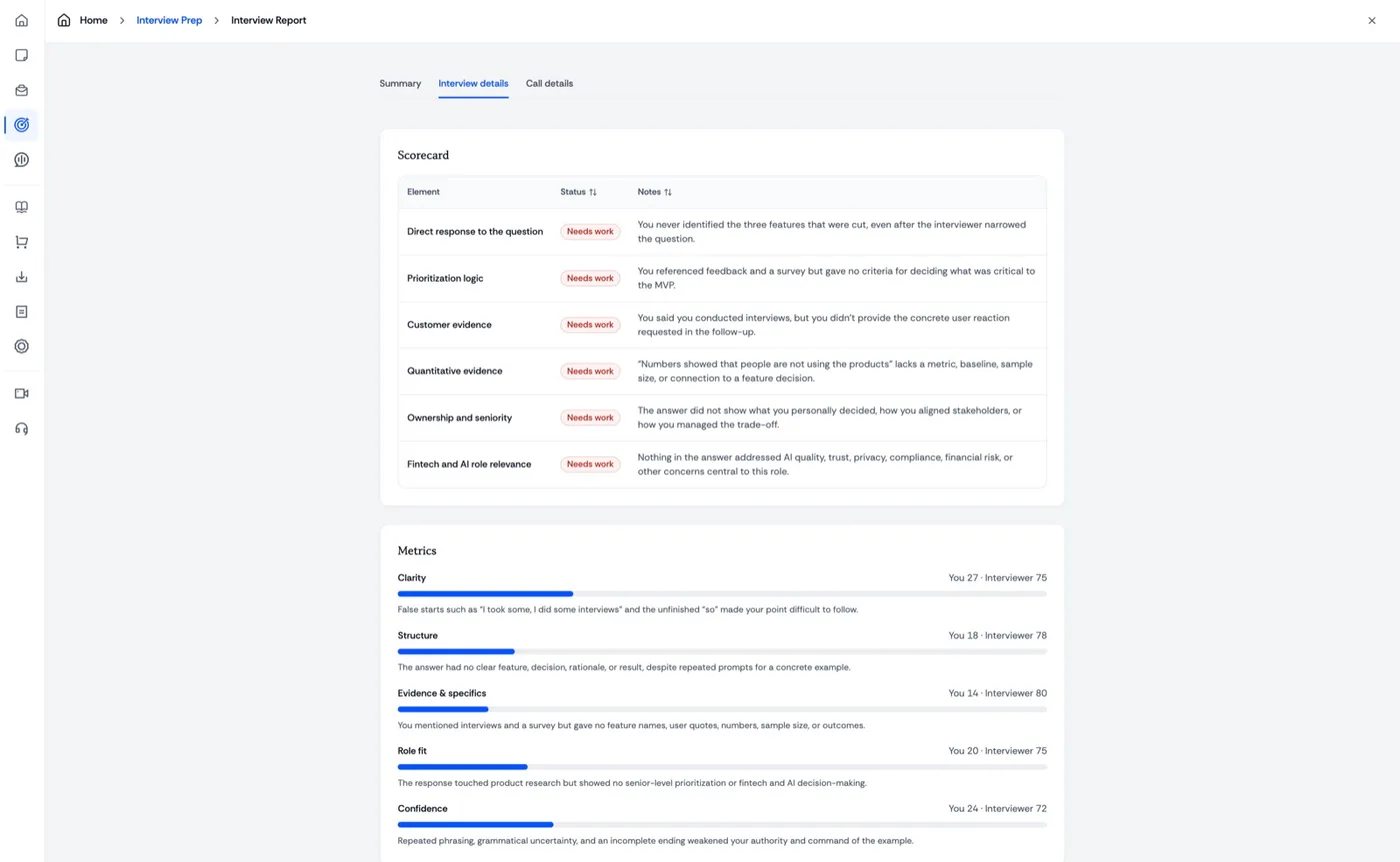Click the "Metrics" section heading
The width and height of the screenshot is (1400, 862).
[417, 551]
